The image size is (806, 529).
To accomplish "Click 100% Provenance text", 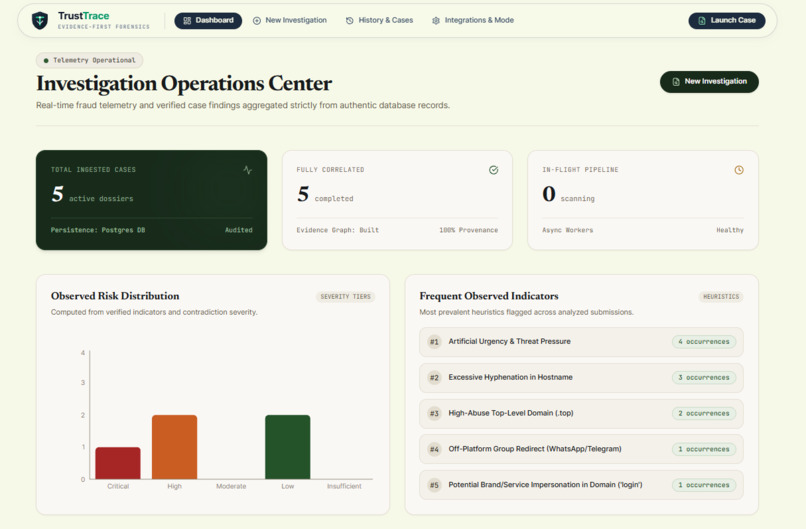I will pyautogui.click(x=468, y=230).
